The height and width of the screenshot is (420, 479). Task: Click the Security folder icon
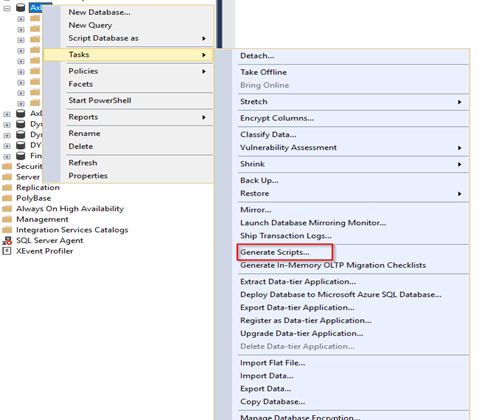(7, 166)
